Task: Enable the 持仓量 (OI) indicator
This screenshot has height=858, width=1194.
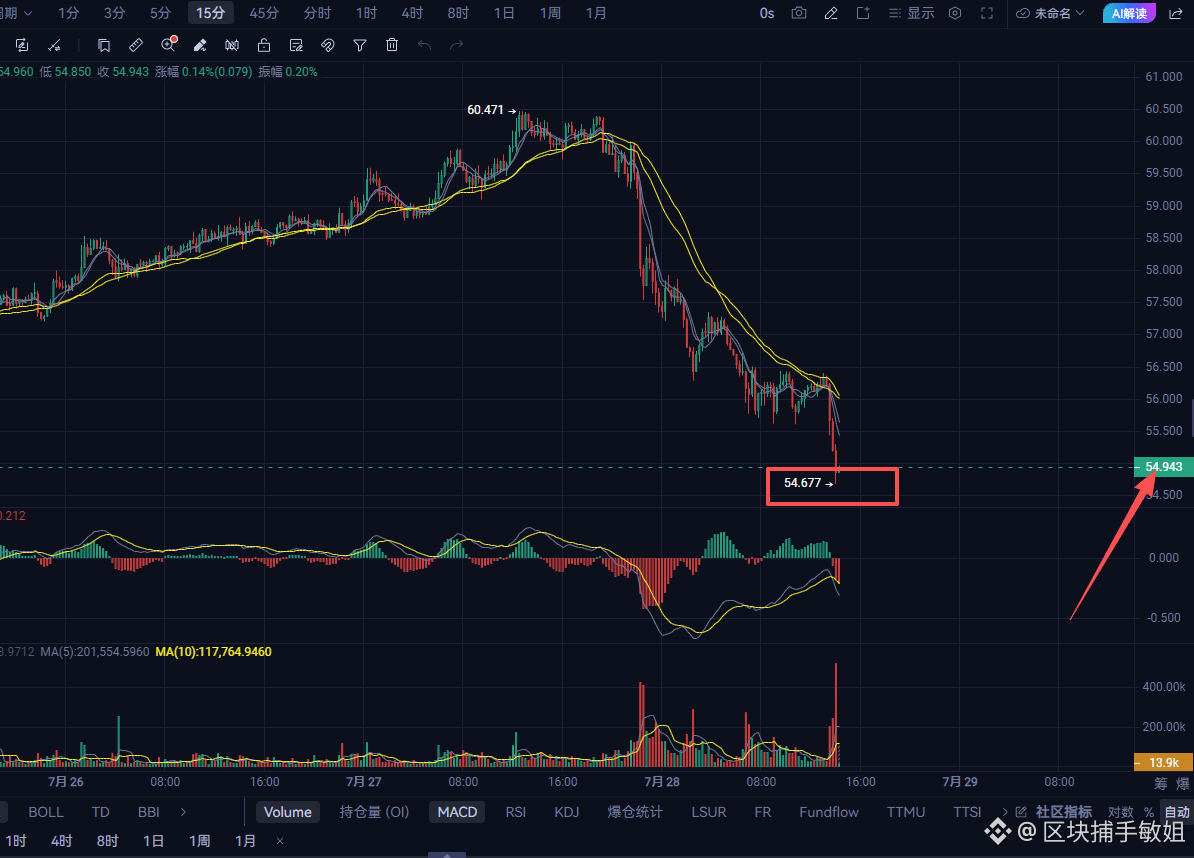Action: 374,812
